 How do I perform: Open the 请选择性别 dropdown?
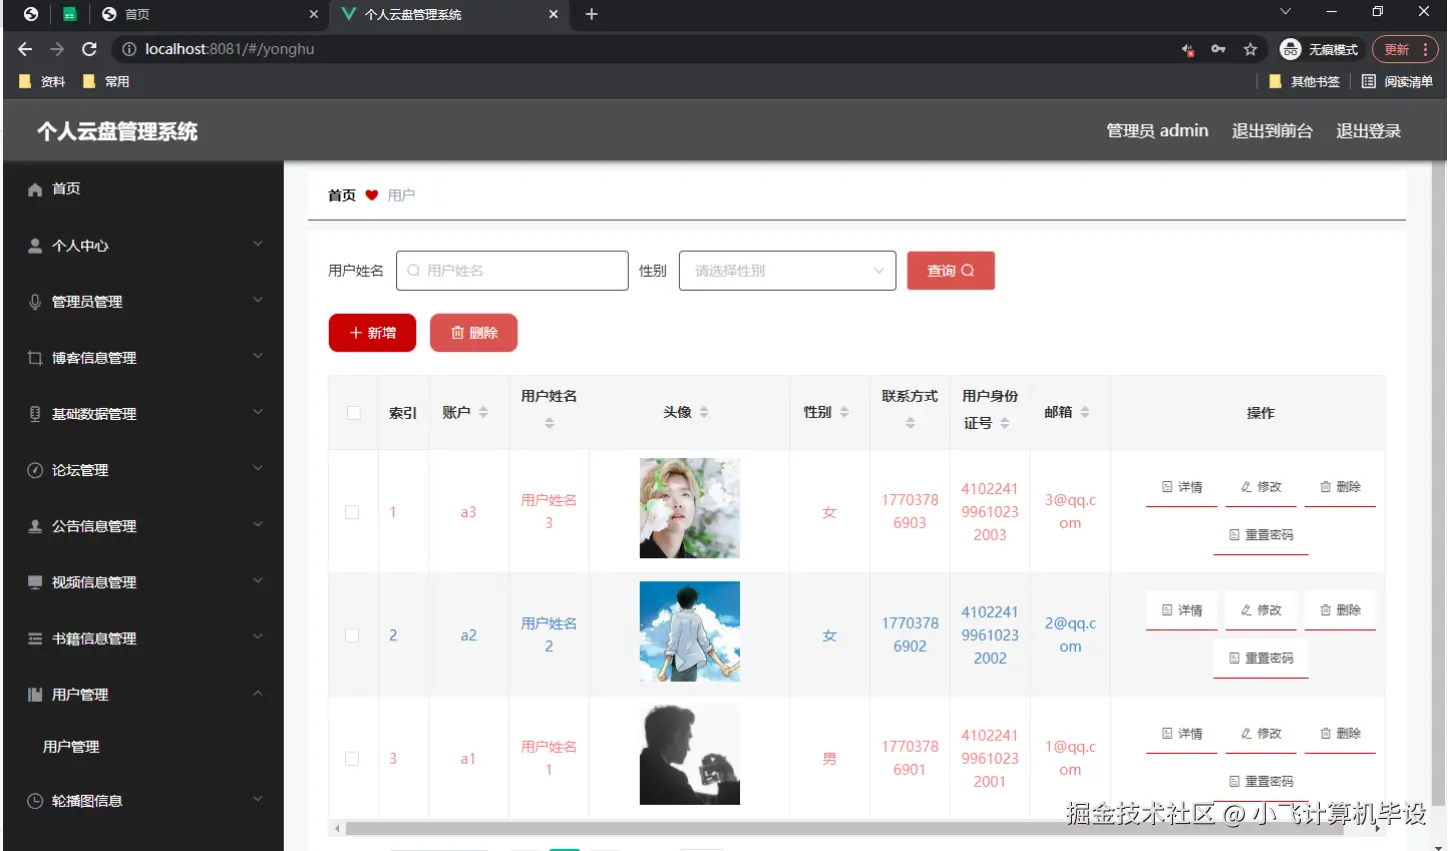click(787, 271)
